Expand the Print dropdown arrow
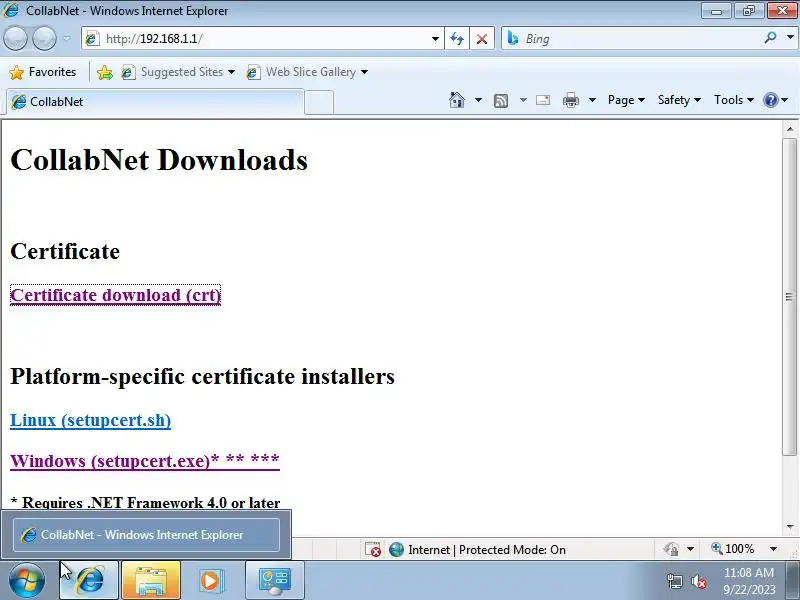800x600 pixels. [x=592, y=100]
